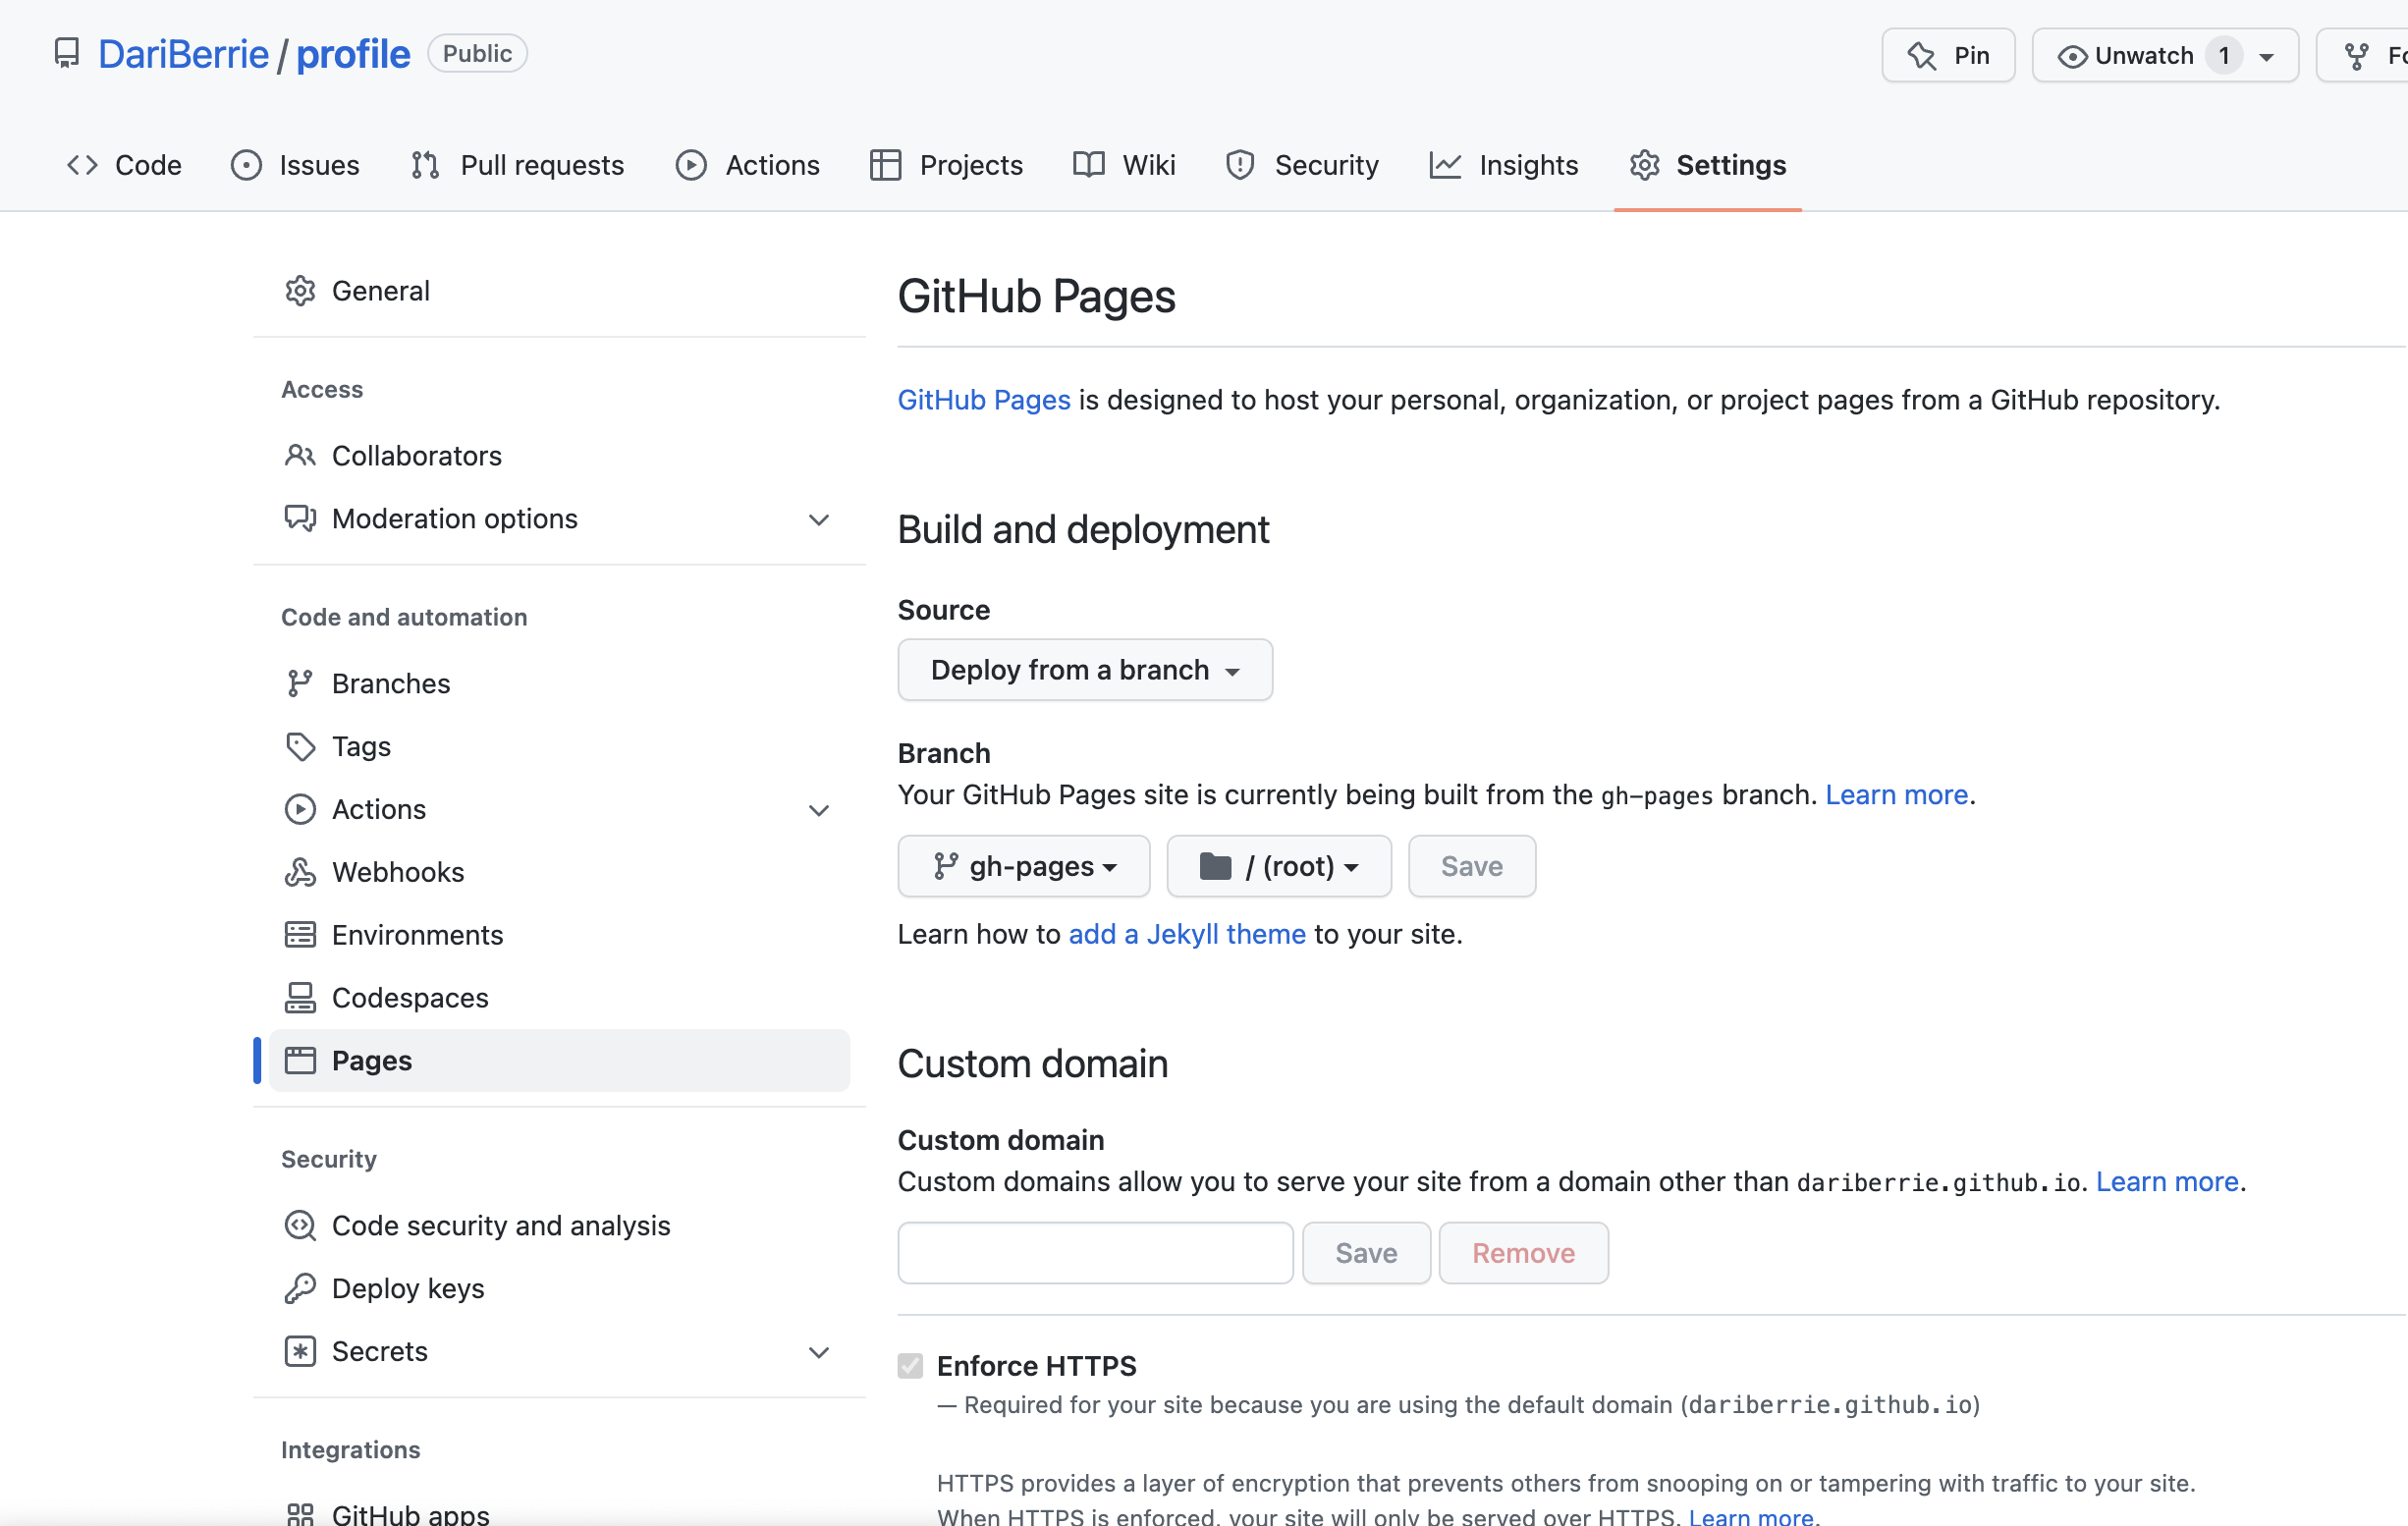Click the Deploy keys key icon
Image resolution: width=2408 pixels, height=1526 pixels.
pos(300,1289)
